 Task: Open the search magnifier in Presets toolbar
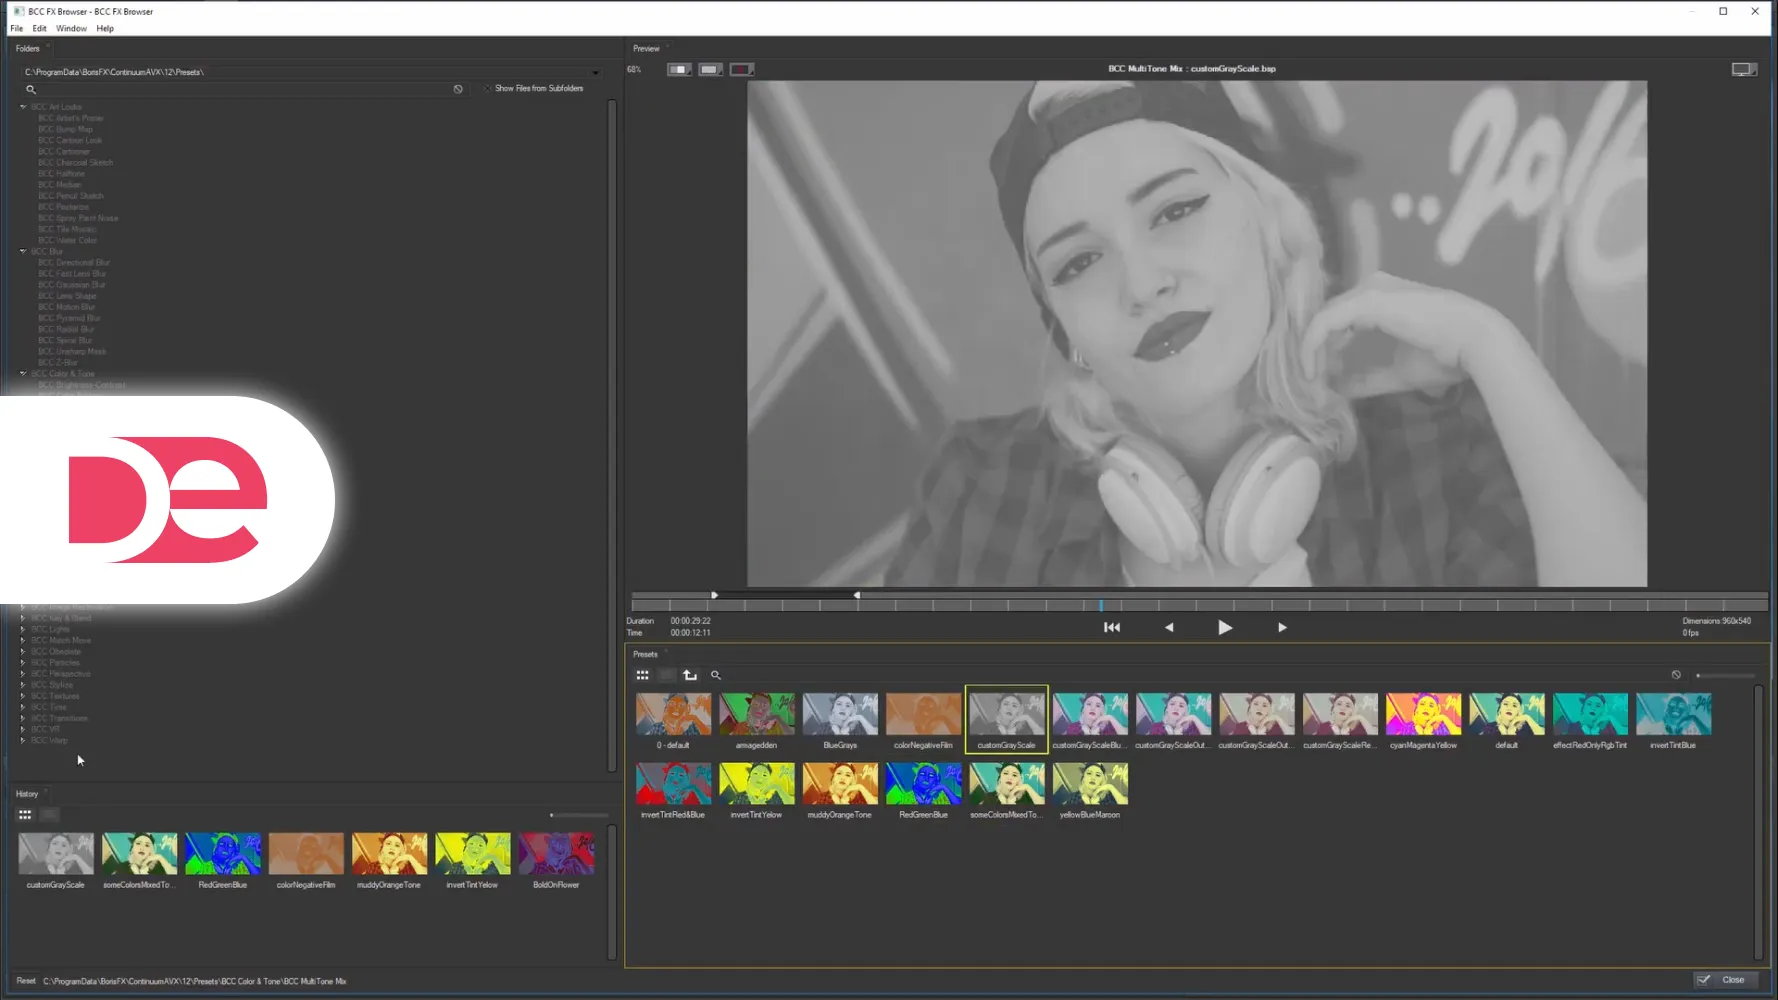pyautogui.click(x=716, y=675)
